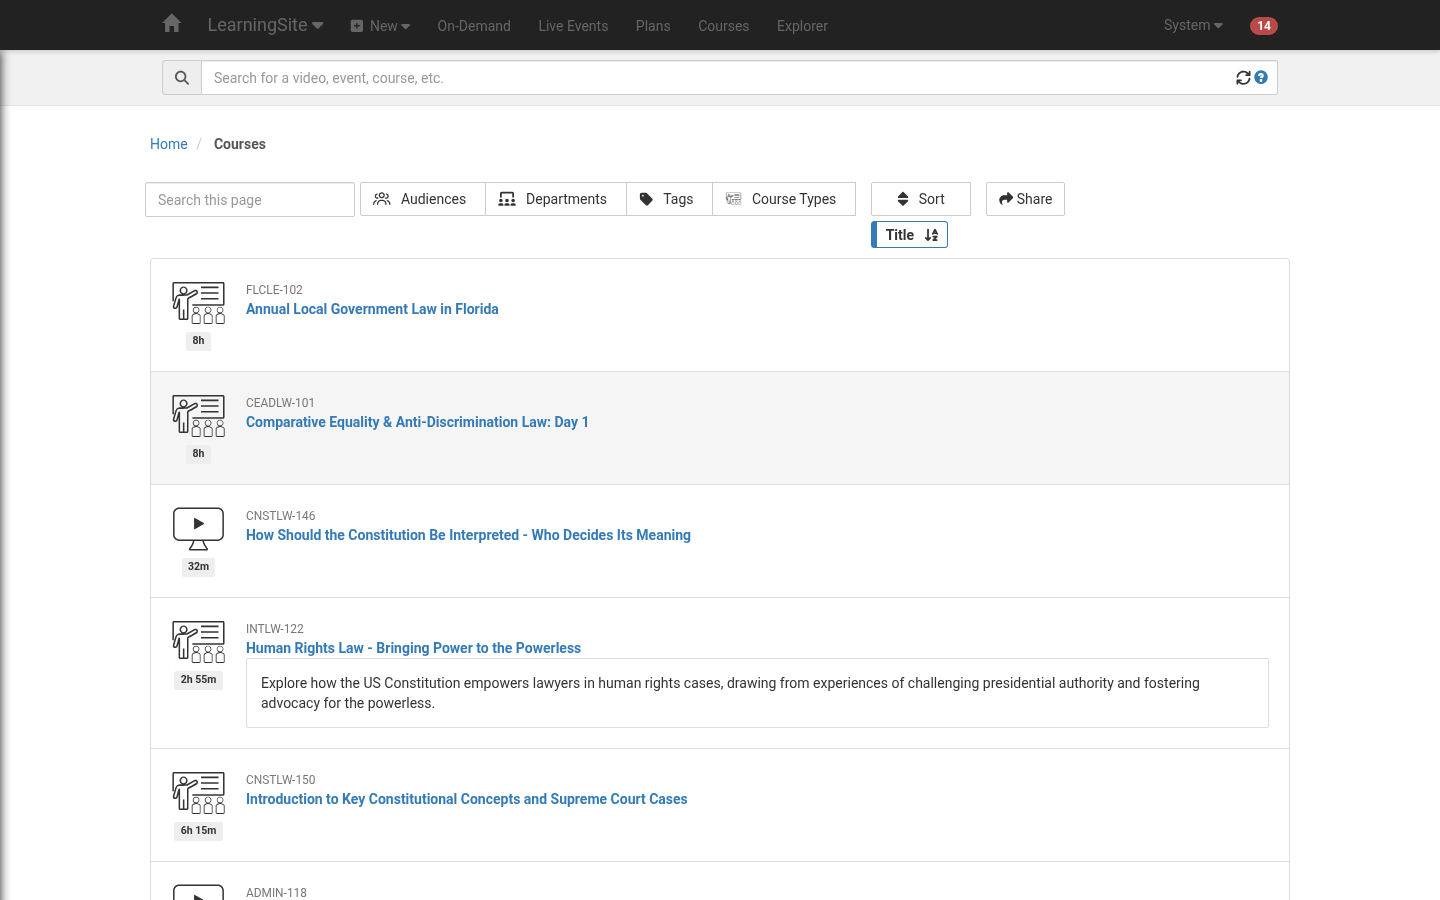Click the 2h 55m duration badge
The width and height of the screenshot is (1440, 900).
pyautogui.click(x=198, y=680)
